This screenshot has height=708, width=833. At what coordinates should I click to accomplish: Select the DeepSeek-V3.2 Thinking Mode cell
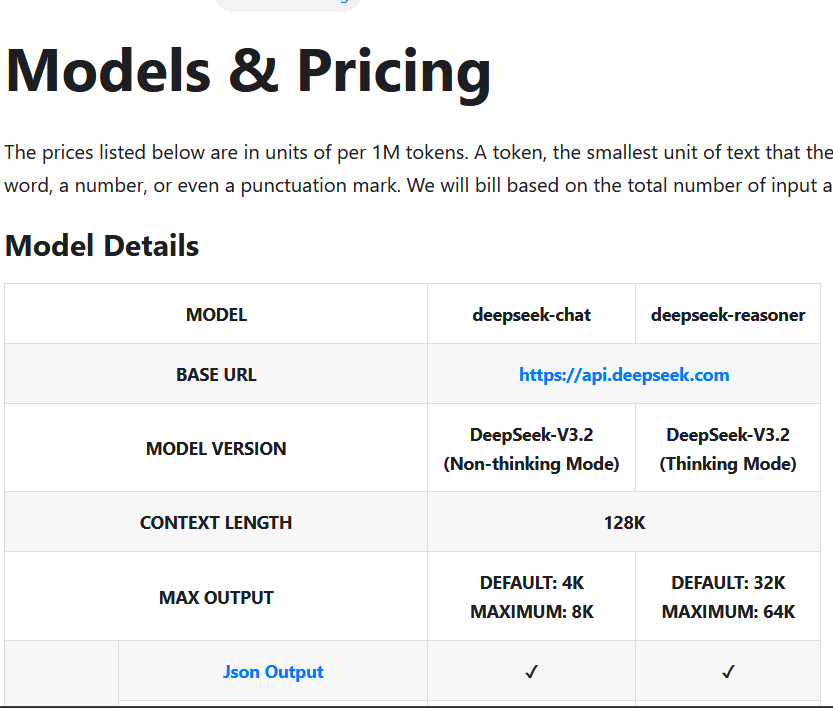click(x=728, y=449)
